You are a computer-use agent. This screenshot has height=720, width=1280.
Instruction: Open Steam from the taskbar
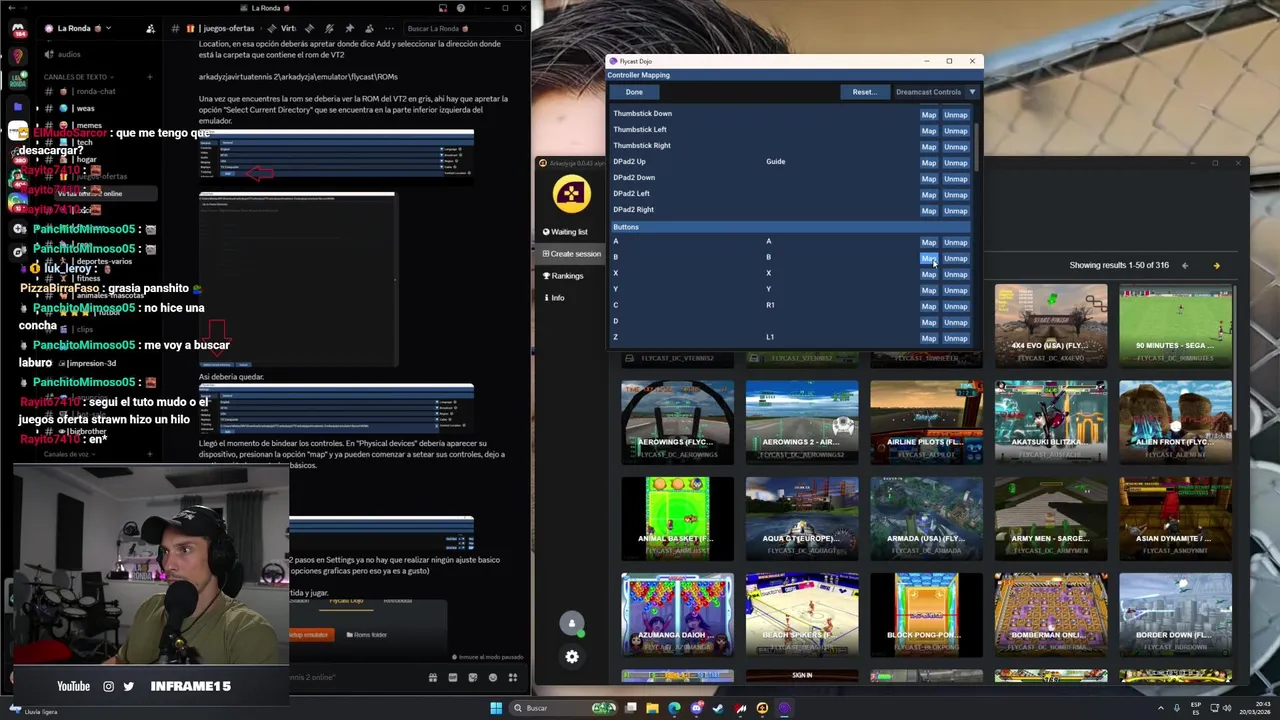click(x=718, y=708)
